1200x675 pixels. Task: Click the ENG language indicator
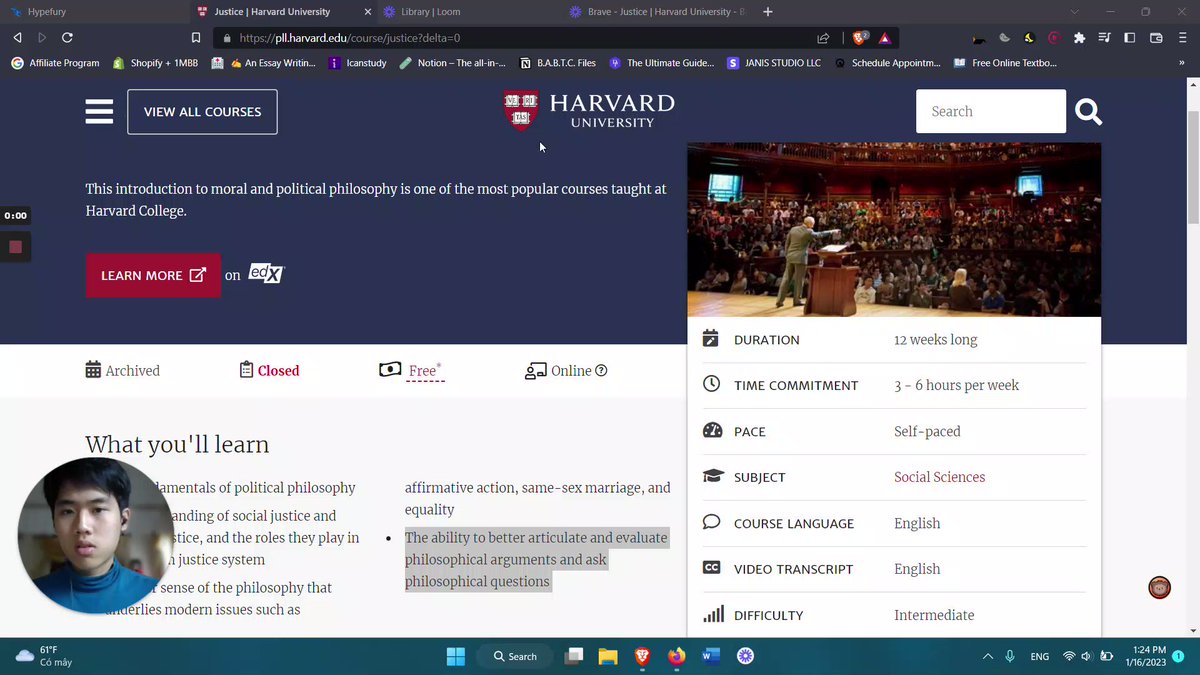click(x=1040, y=657)
